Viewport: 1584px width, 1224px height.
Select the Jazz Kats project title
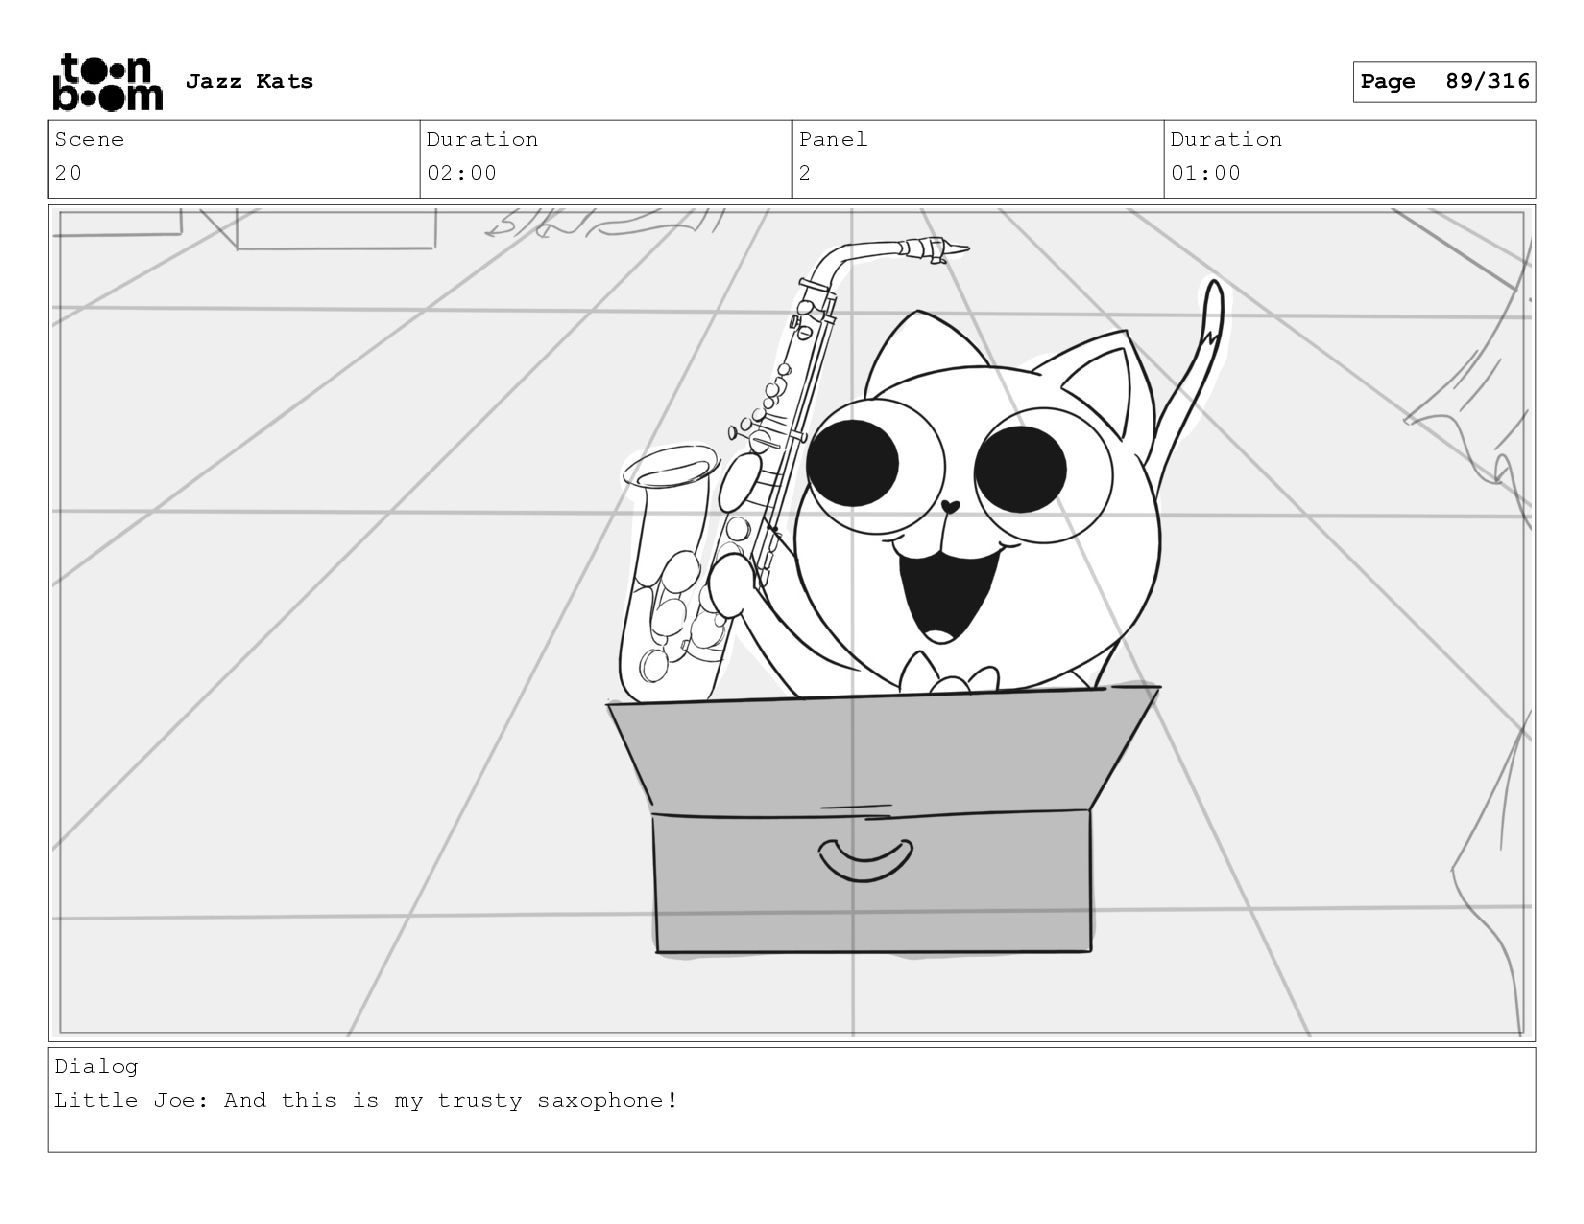249,82
